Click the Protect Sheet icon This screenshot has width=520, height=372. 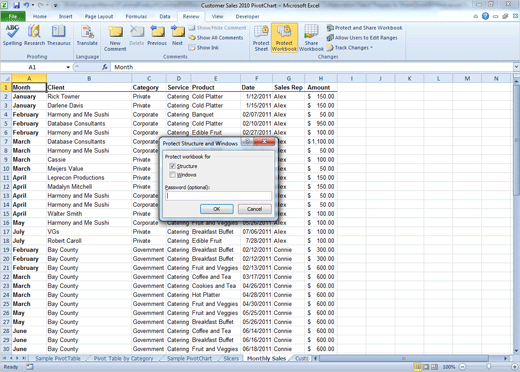(x=261, y=38)
